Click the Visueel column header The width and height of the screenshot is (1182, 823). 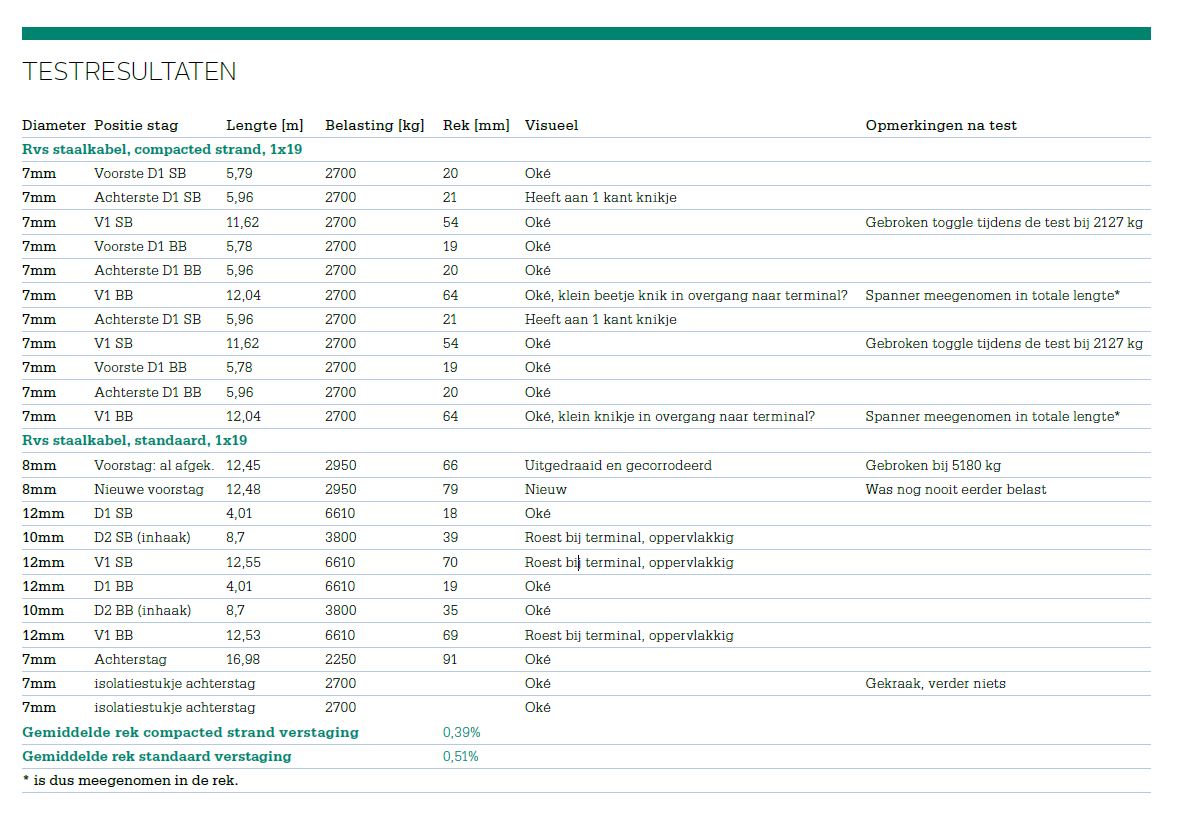[x=551, y=125]
